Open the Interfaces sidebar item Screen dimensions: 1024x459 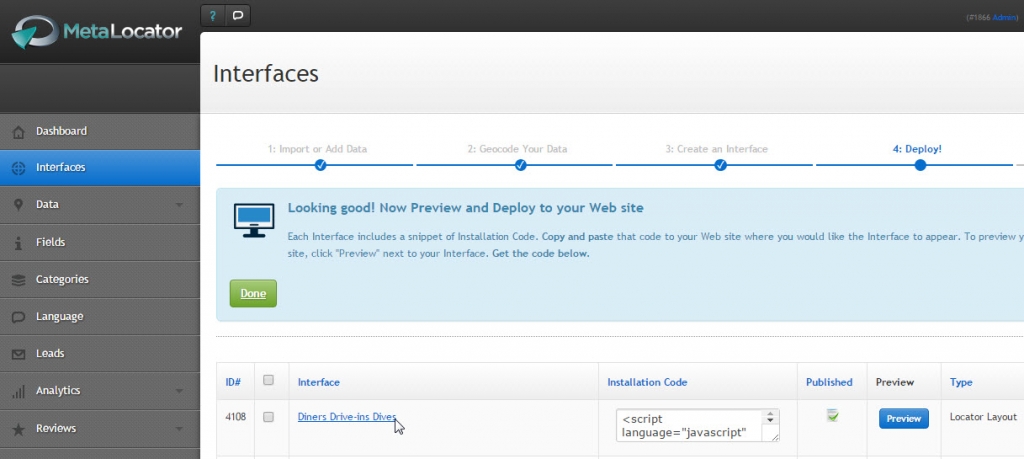tap(100, 168)
